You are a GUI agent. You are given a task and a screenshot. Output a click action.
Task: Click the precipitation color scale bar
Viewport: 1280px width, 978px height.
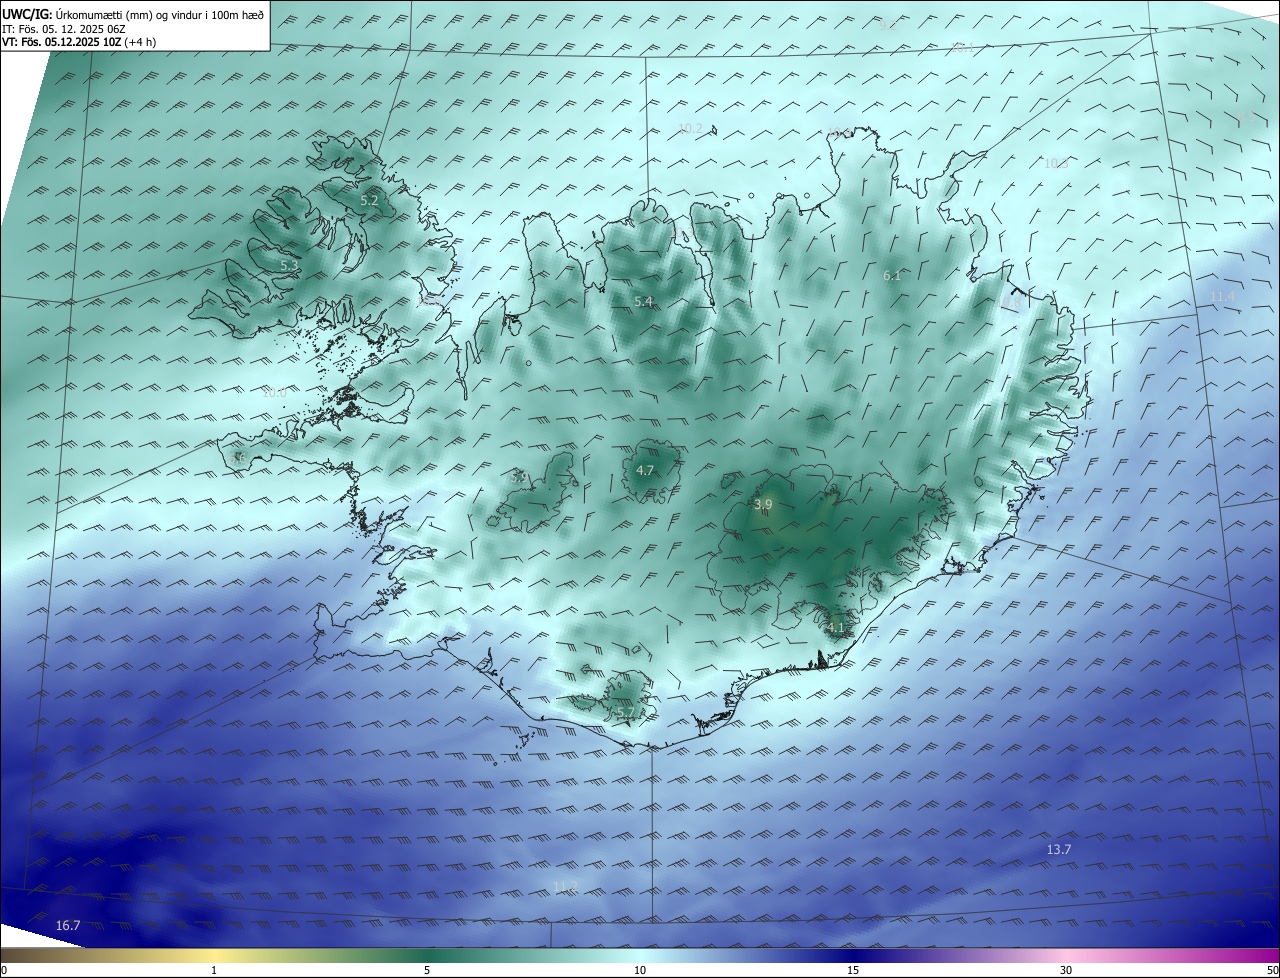[x=640, y=954]
